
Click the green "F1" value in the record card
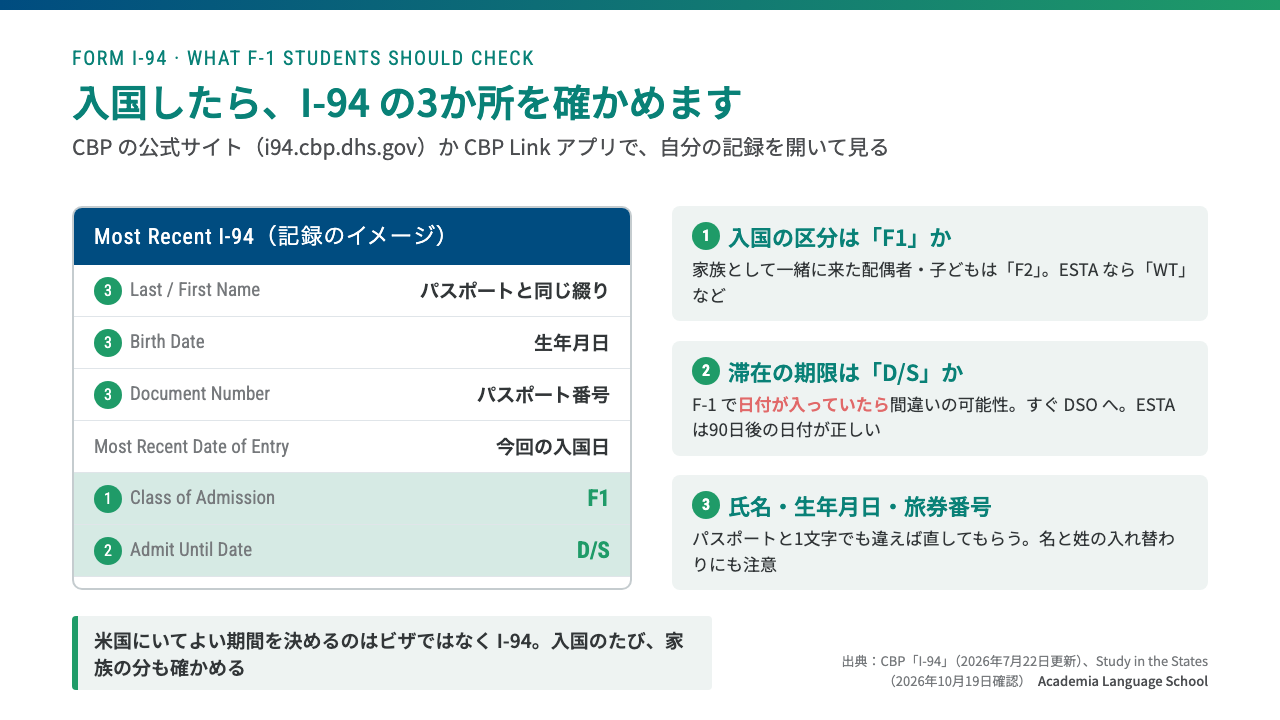point(598,498)
